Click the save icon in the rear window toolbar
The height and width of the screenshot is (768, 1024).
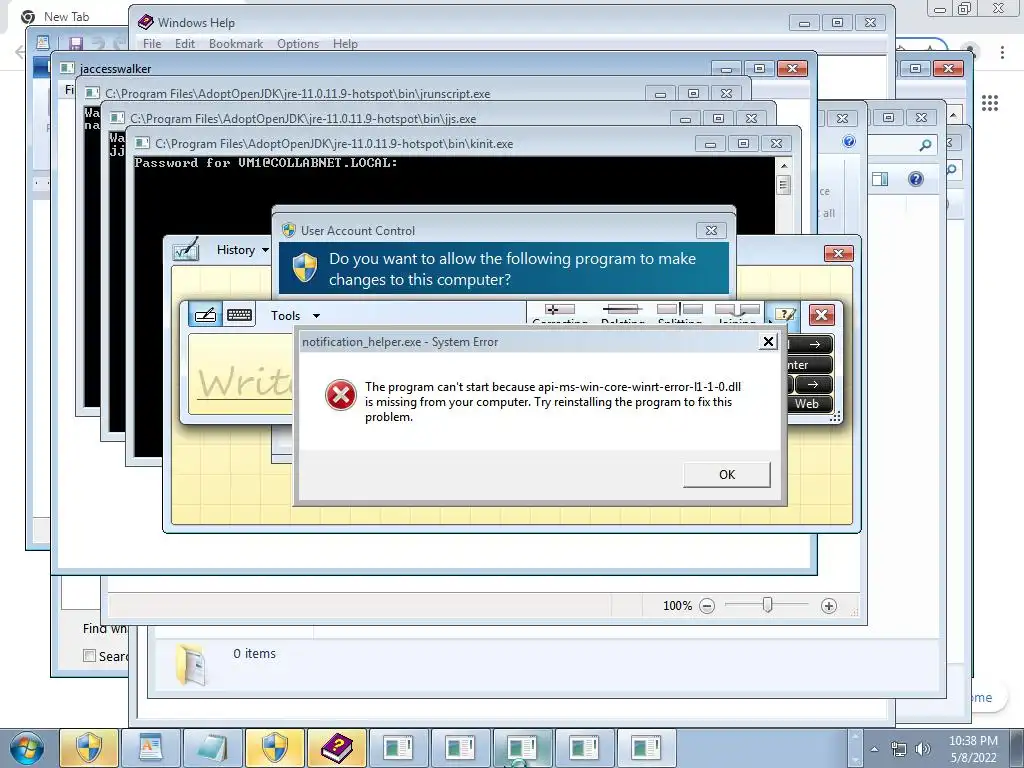tap(76, 44)
